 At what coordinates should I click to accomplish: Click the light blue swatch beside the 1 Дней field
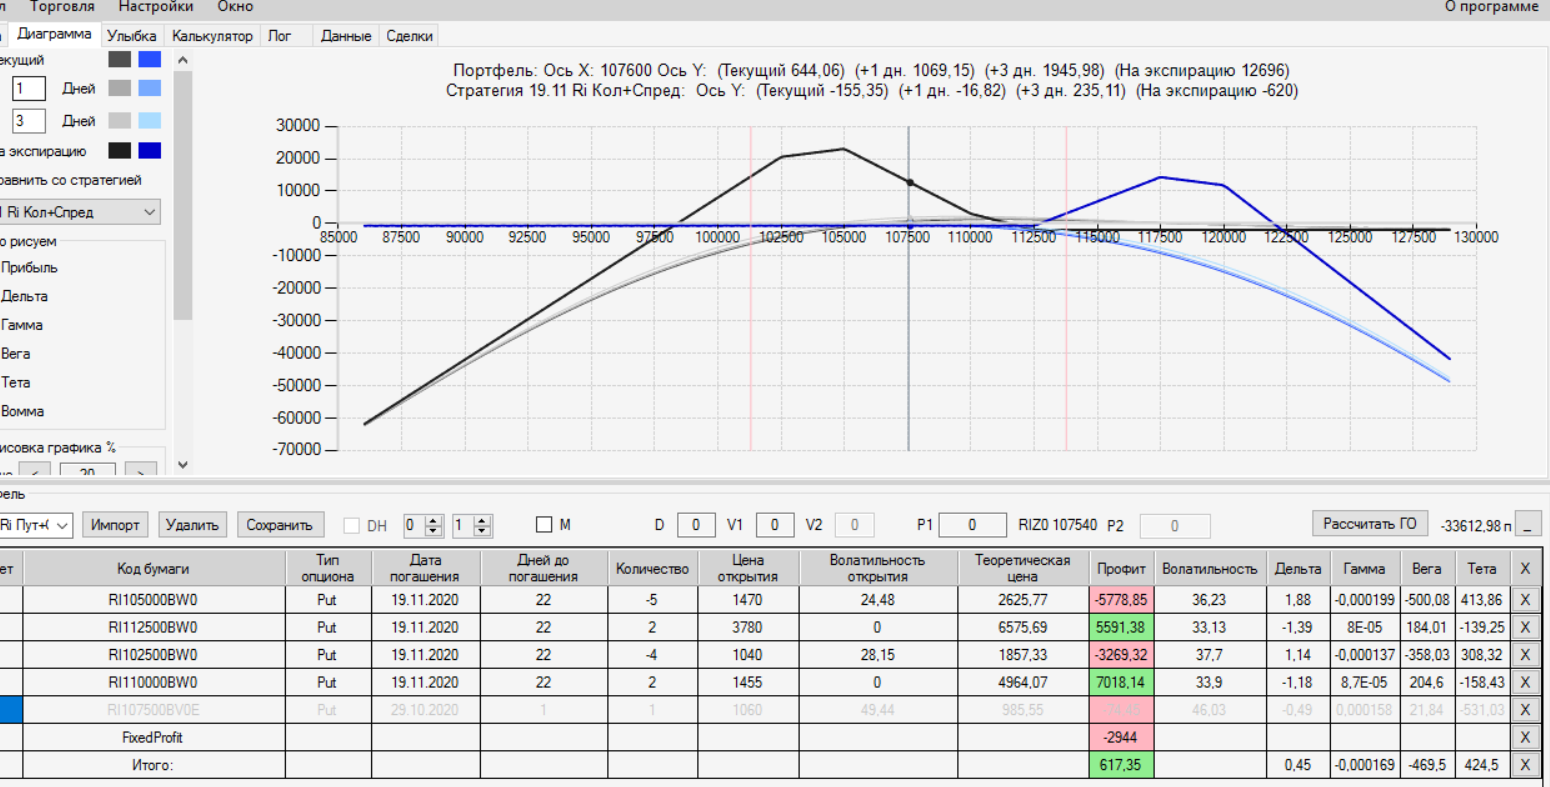tap(150, 89)
